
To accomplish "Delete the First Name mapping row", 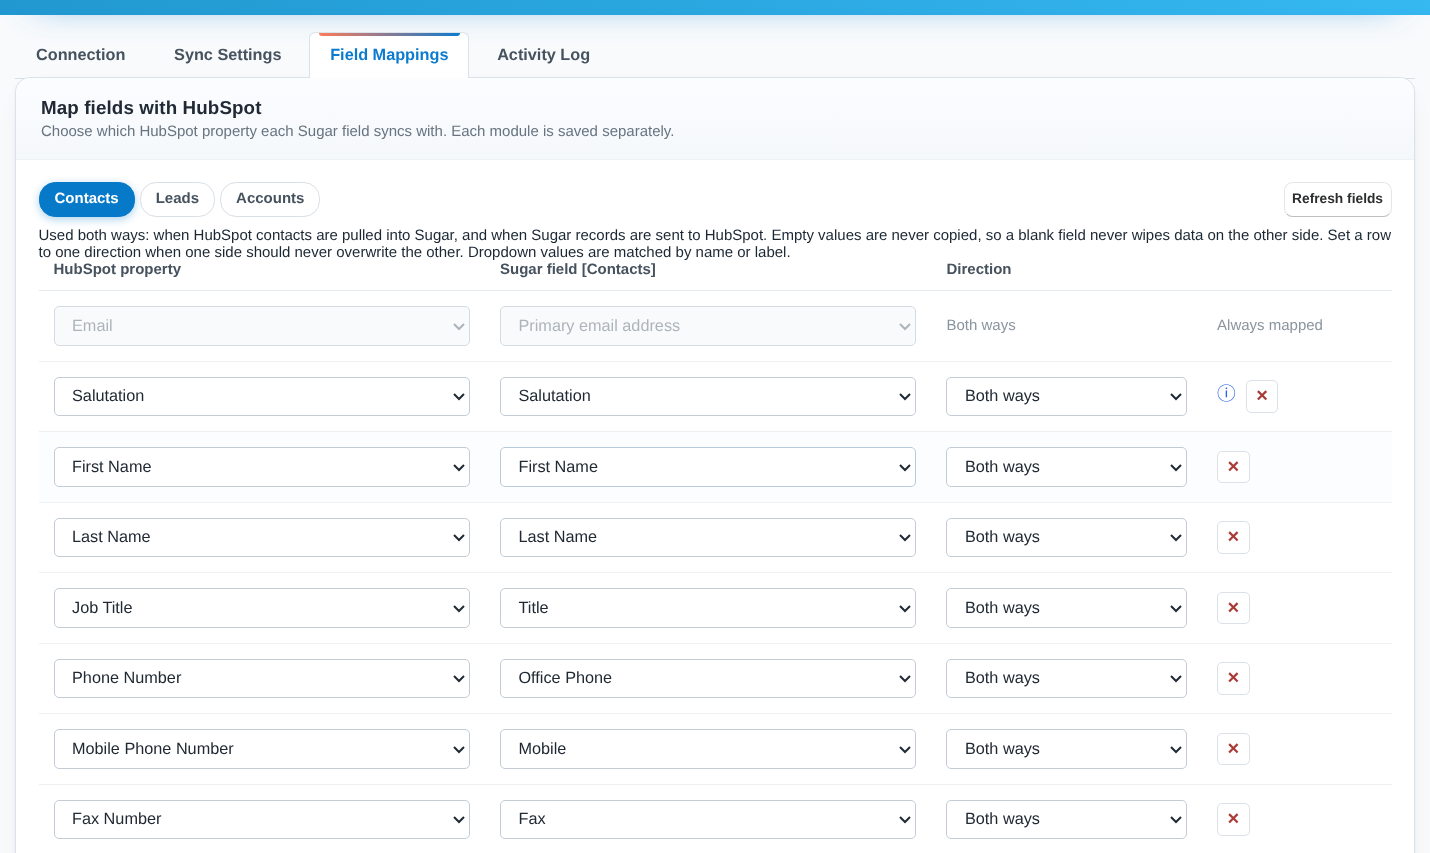I will tap(1233, 467).
